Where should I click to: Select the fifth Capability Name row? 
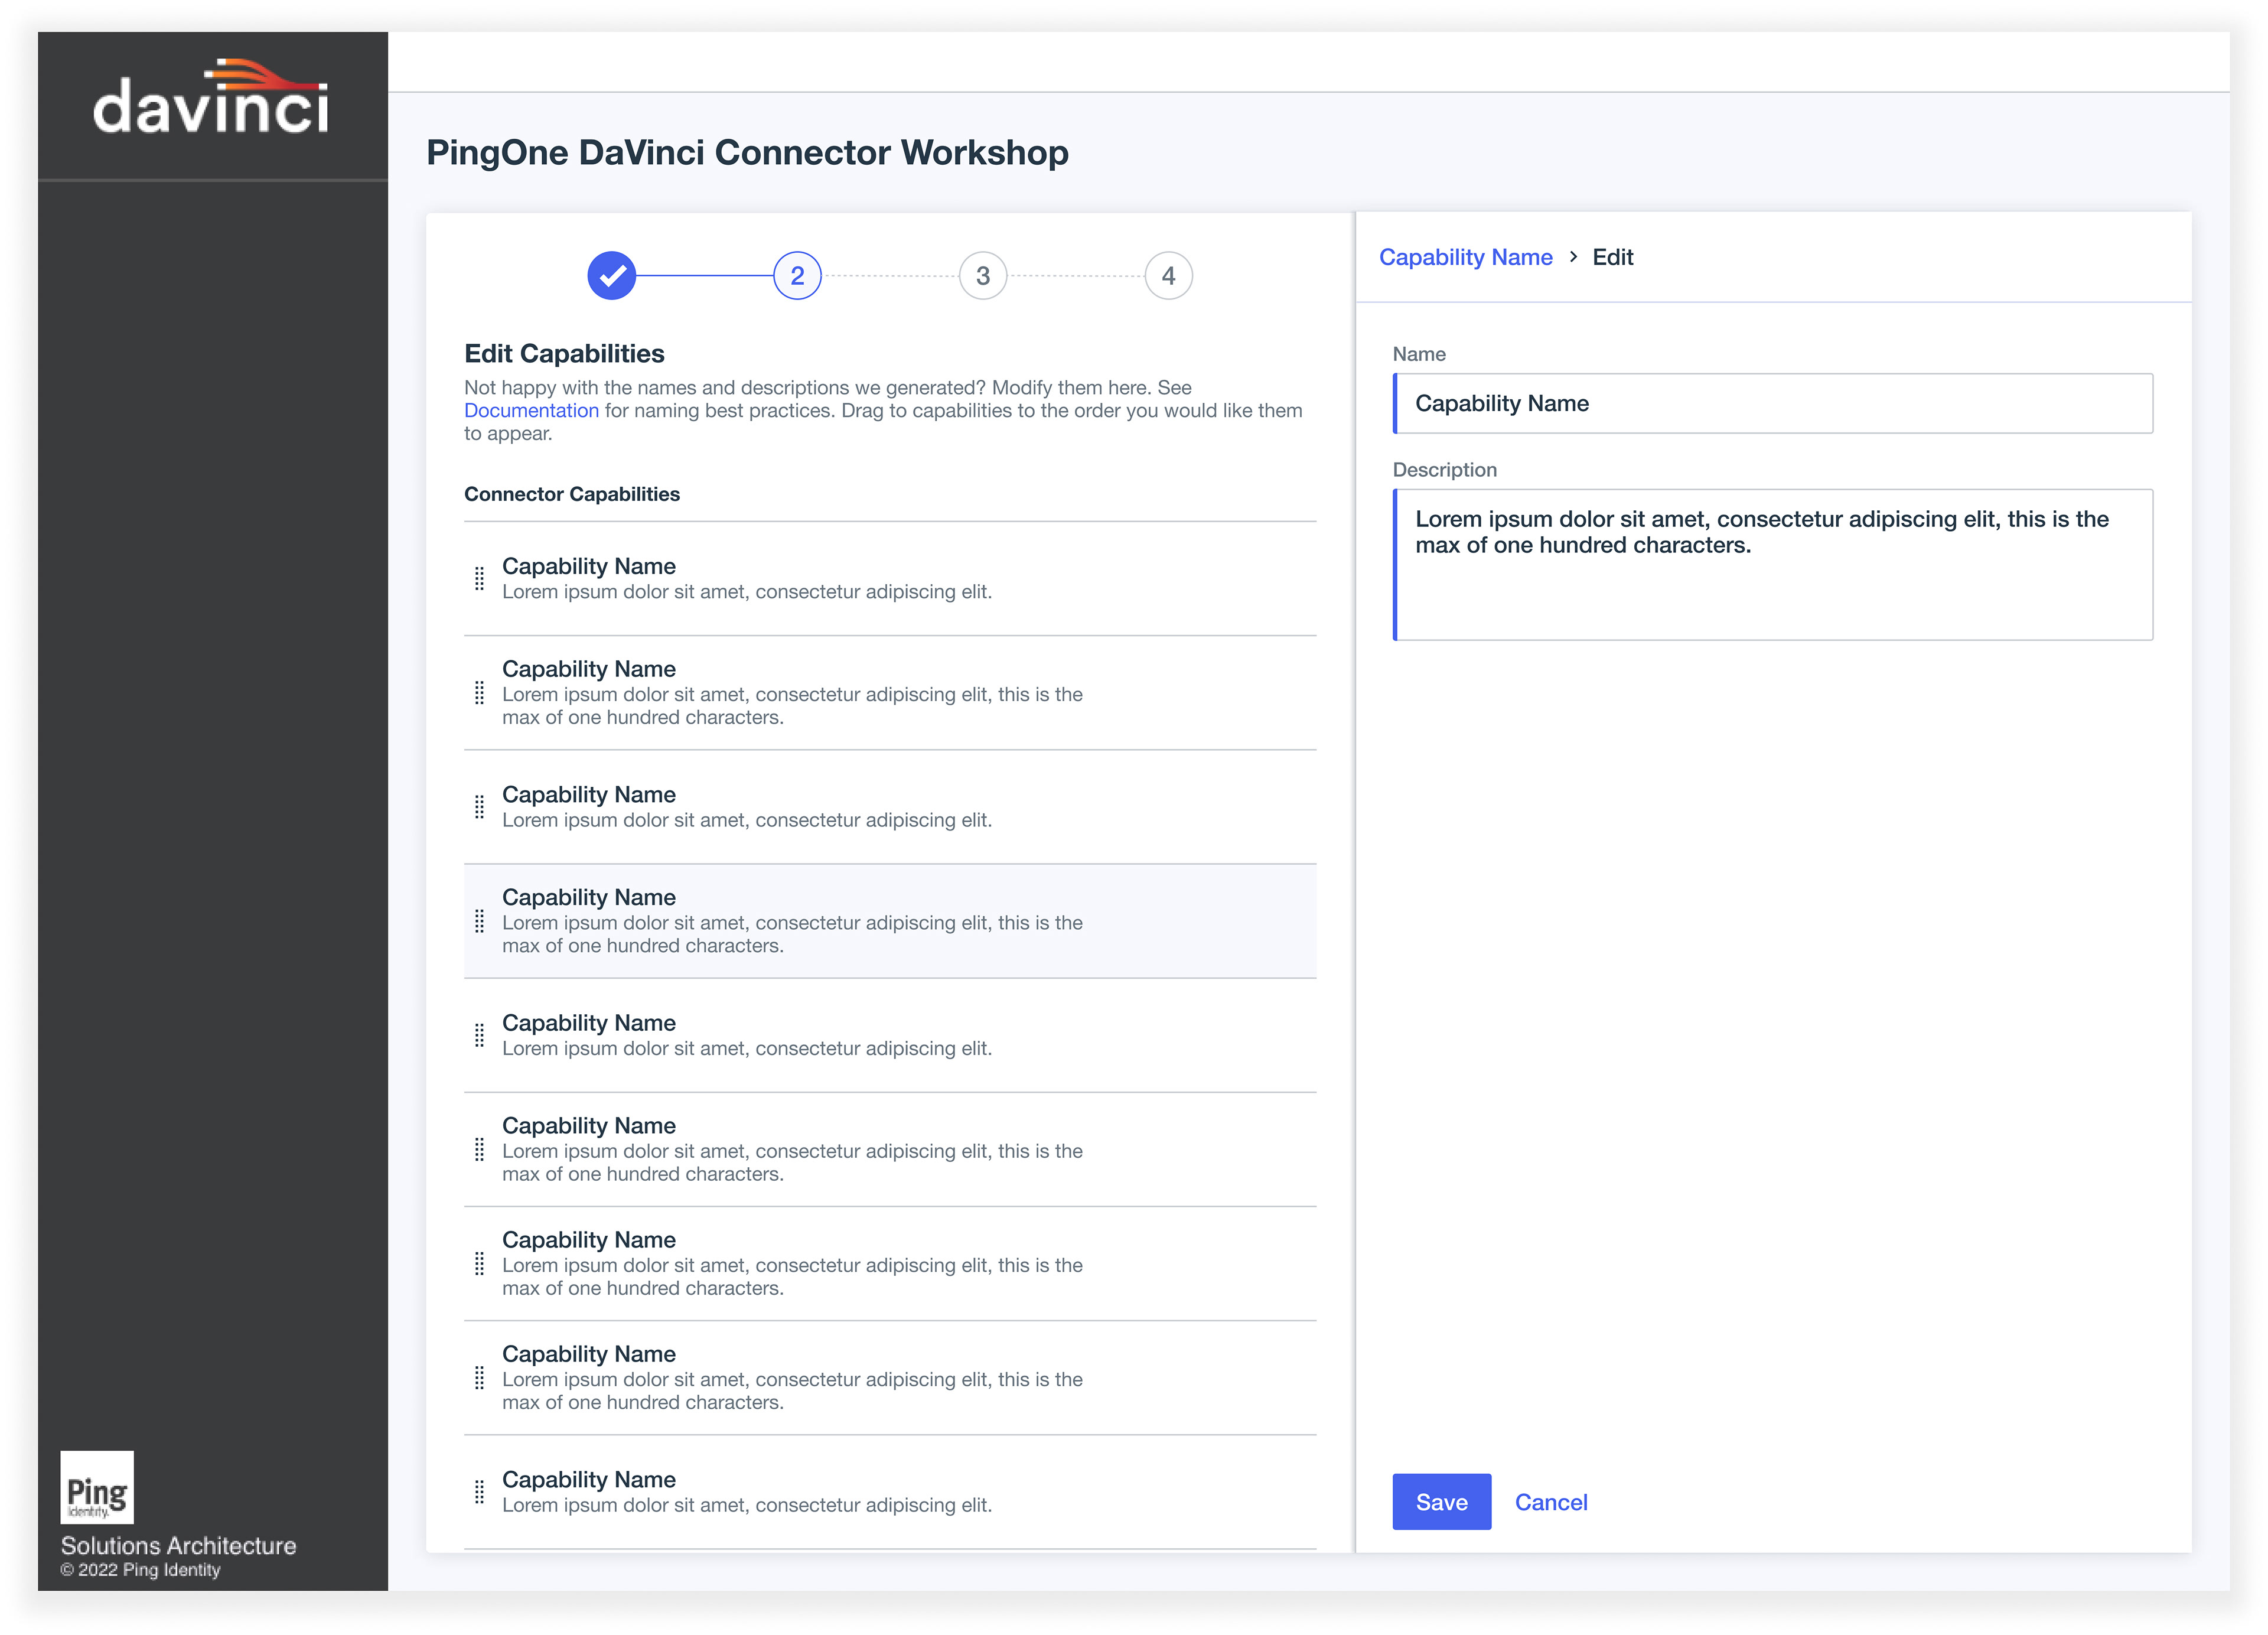tap(890, 1035)
